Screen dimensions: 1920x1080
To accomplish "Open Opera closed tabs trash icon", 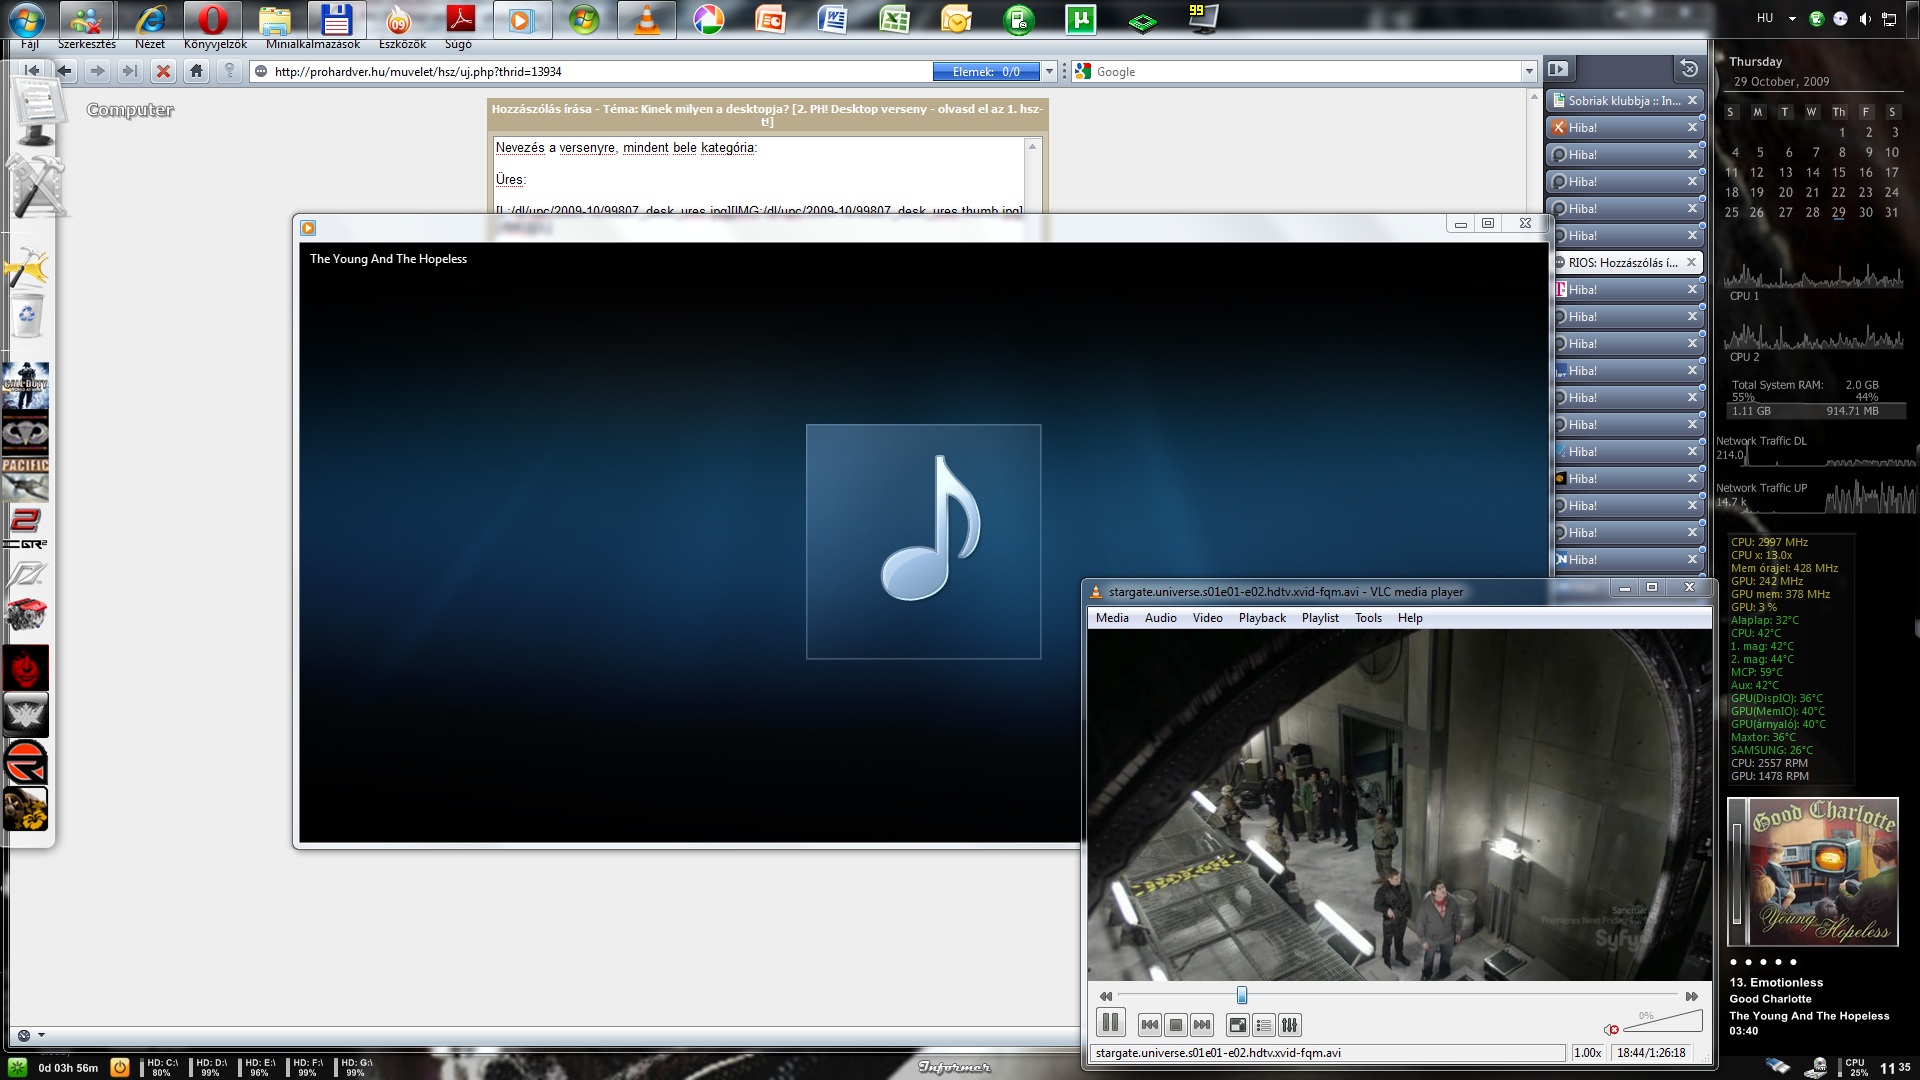I will [1689, 69].
